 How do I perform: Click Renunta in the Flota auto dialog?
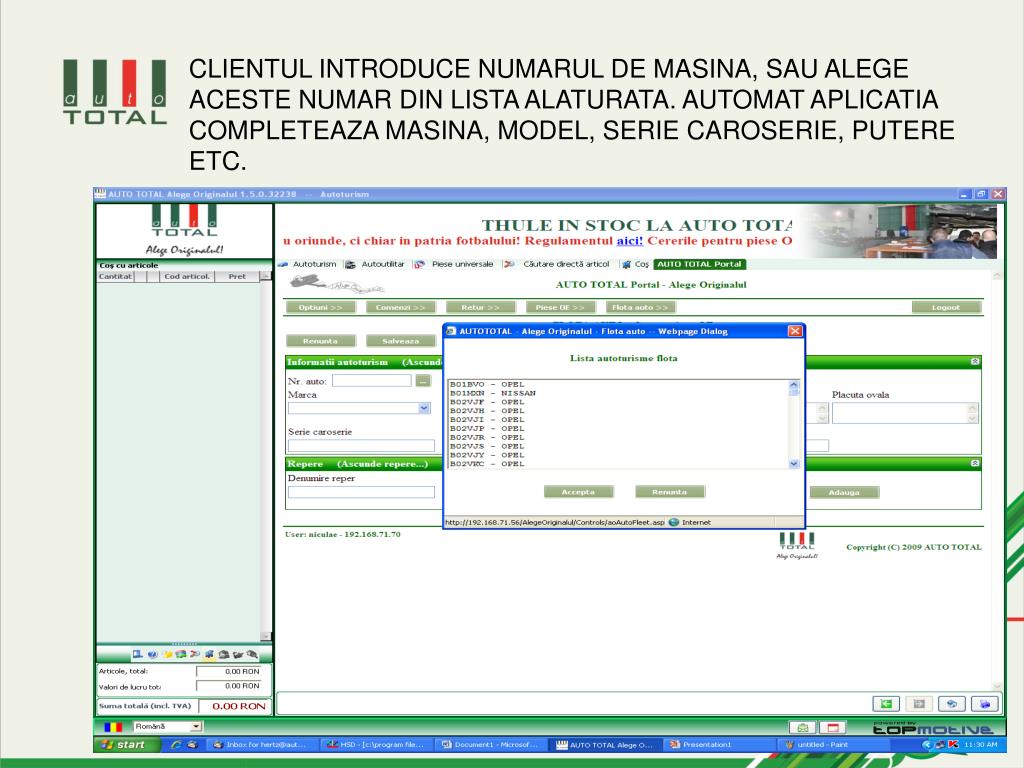coord(670,492)
